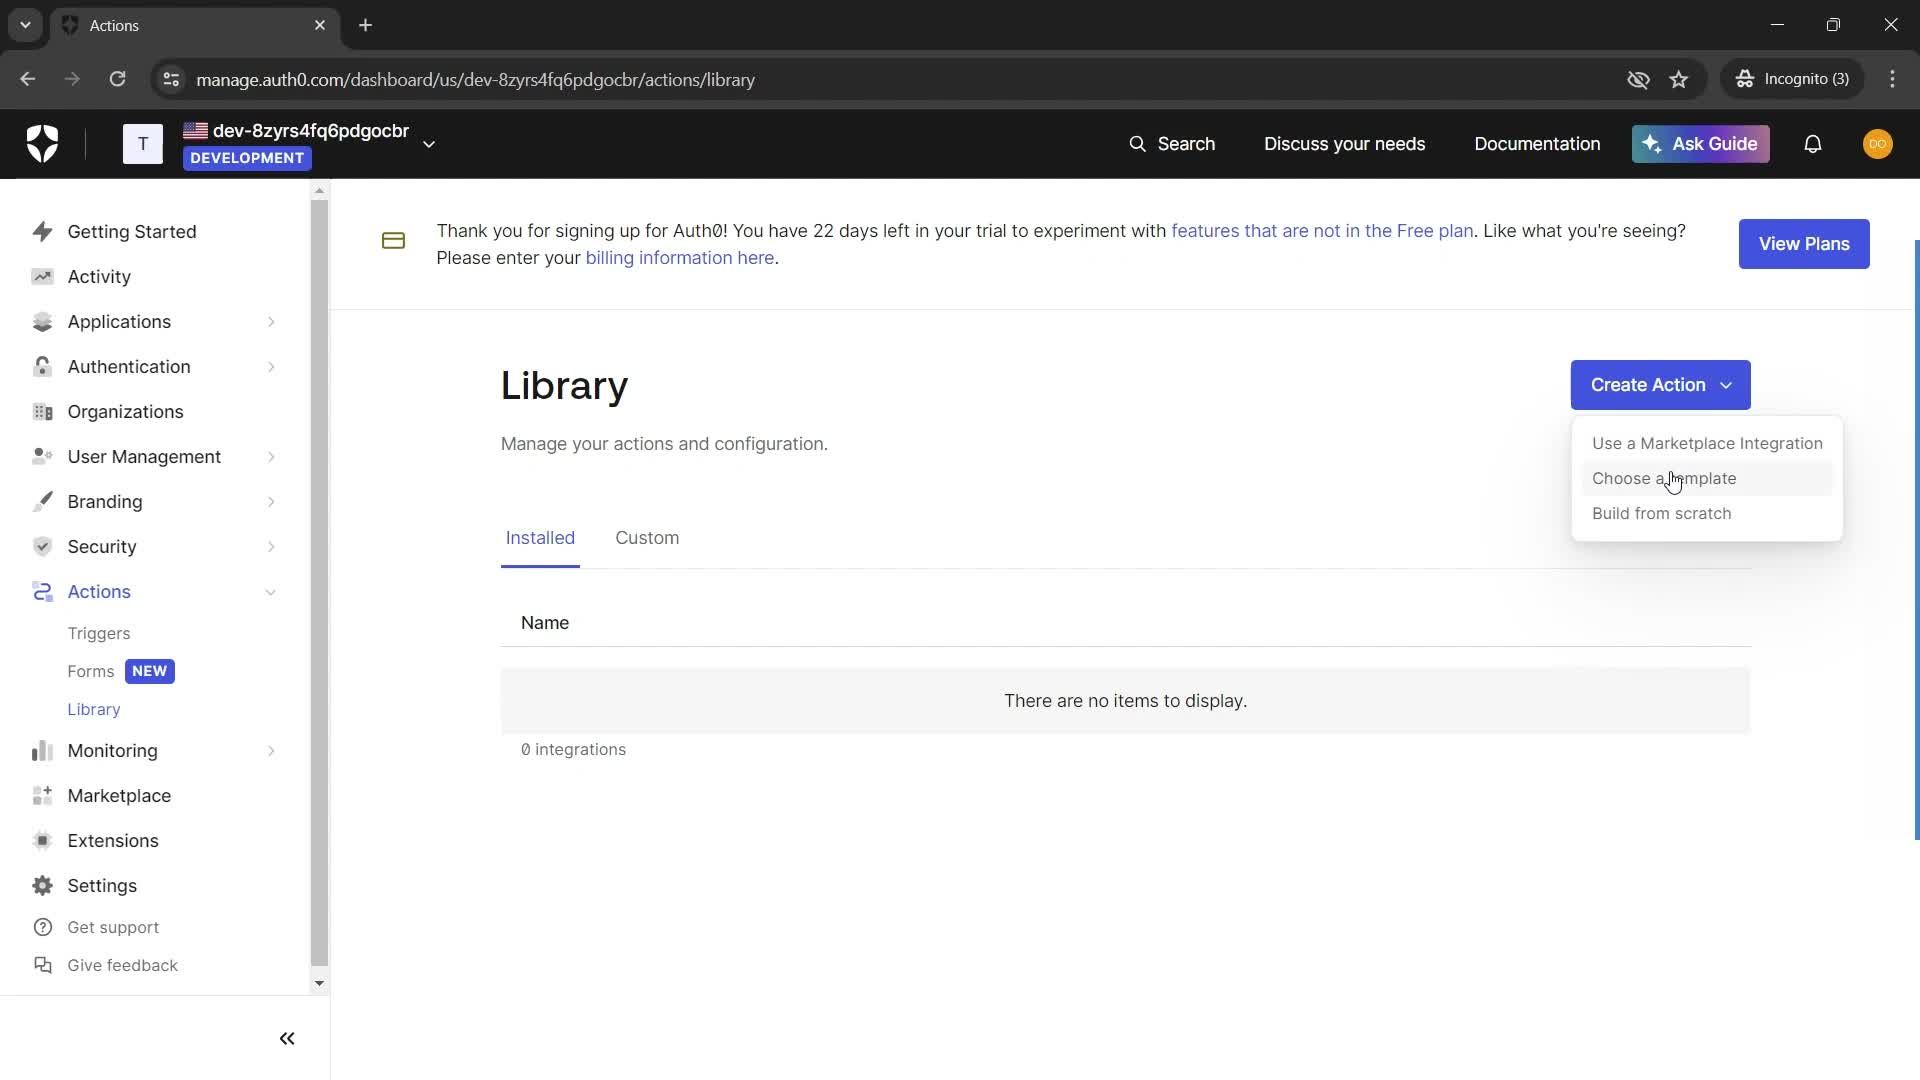The height and width of the screenshot is (1080, 1920).
Task: Open Chrome three-dot menu
Action: pos(1892,79)
